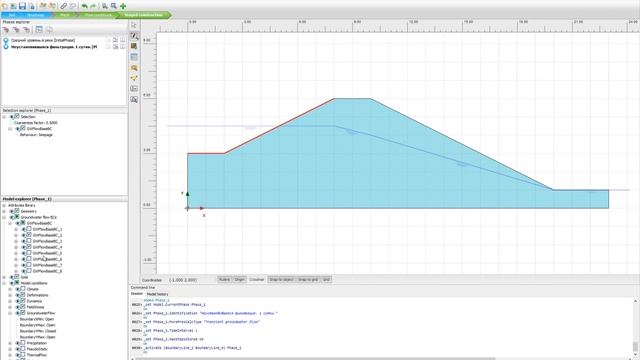Click the Origin button below the canvas

239,280
